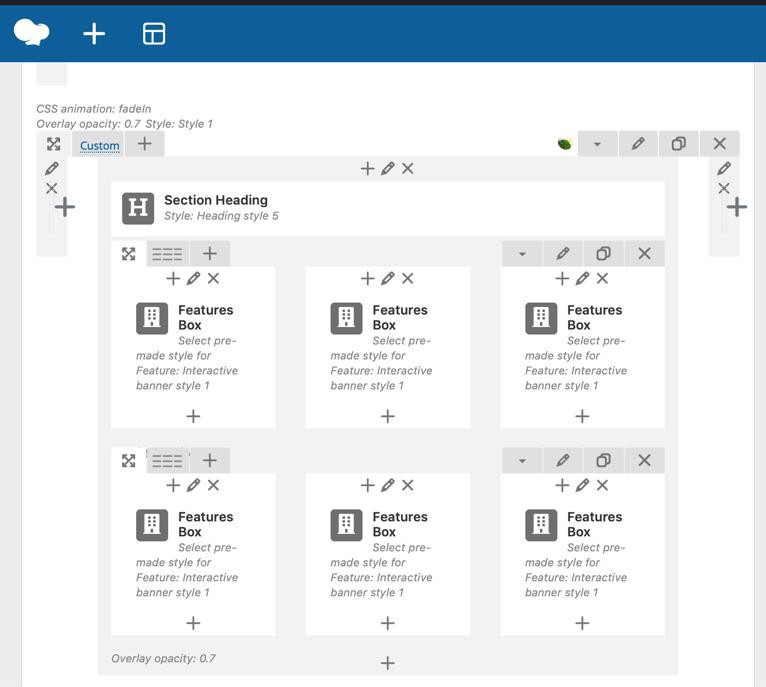Select Features Box icon in lower-right card
The width and height of the screenshot is (766, 687).
click(541, 525)
